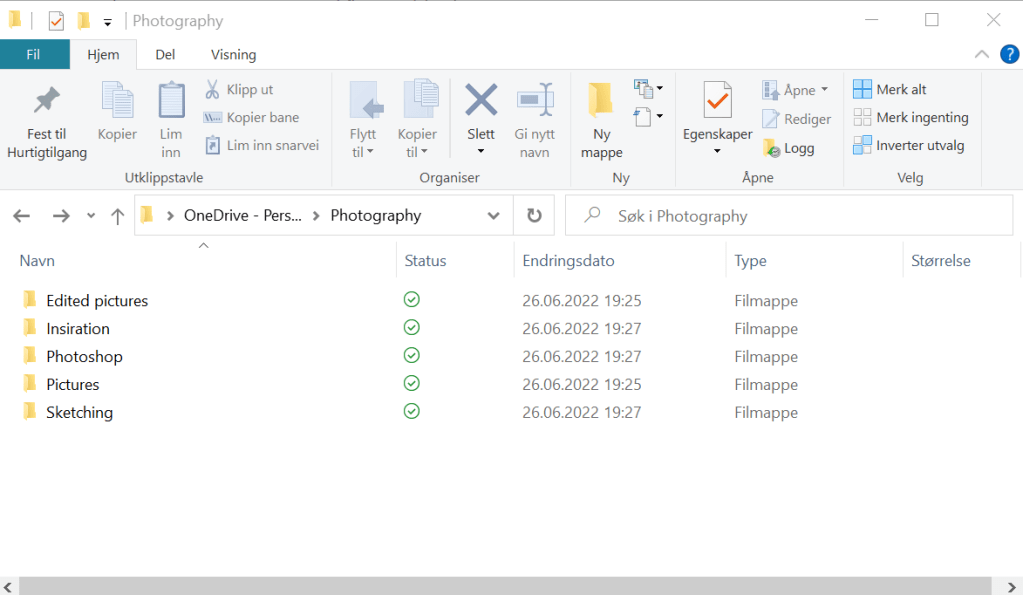Open the Fil menu tab
The height and width of the screenshot is (595, 1023).
(x=33, y=55)
